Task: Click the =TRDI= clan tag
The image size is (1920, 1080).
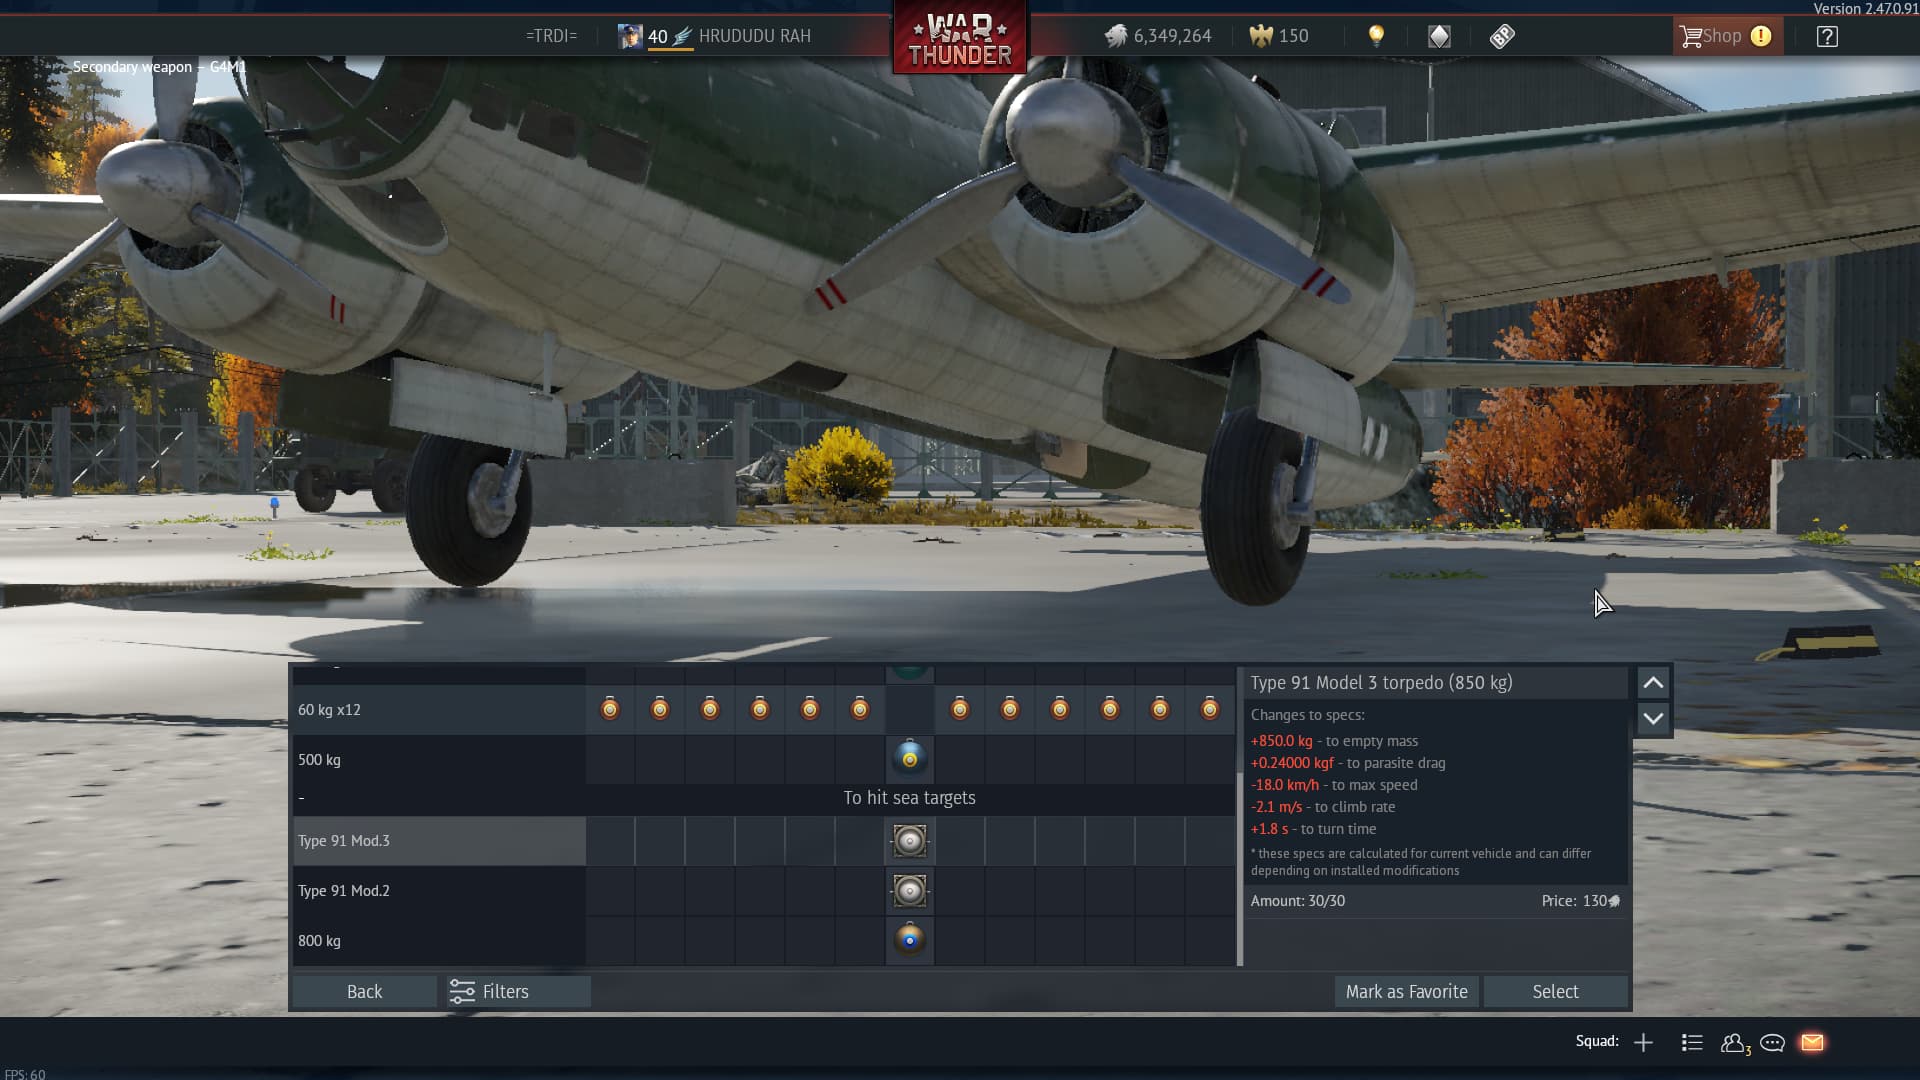Action: tap(551, 36)
